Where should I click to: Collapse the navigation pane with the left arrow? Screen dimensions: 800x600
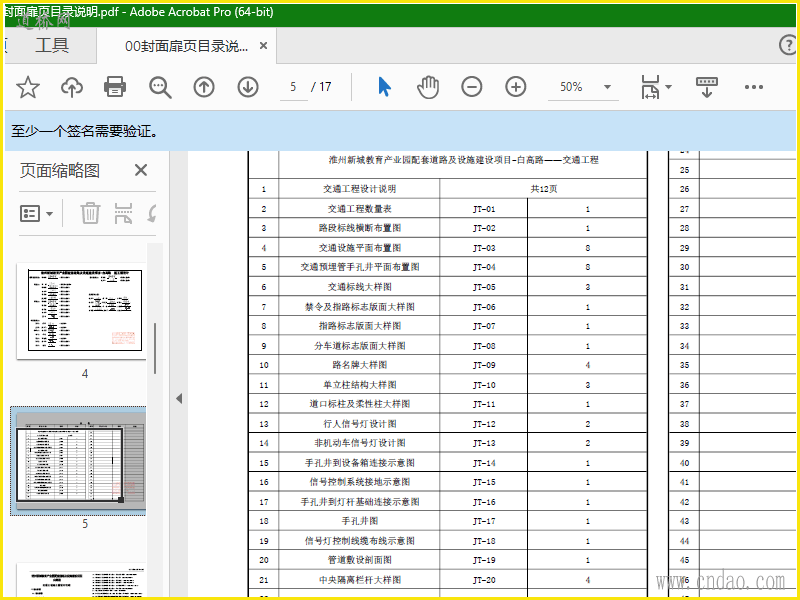click(179, 398)
